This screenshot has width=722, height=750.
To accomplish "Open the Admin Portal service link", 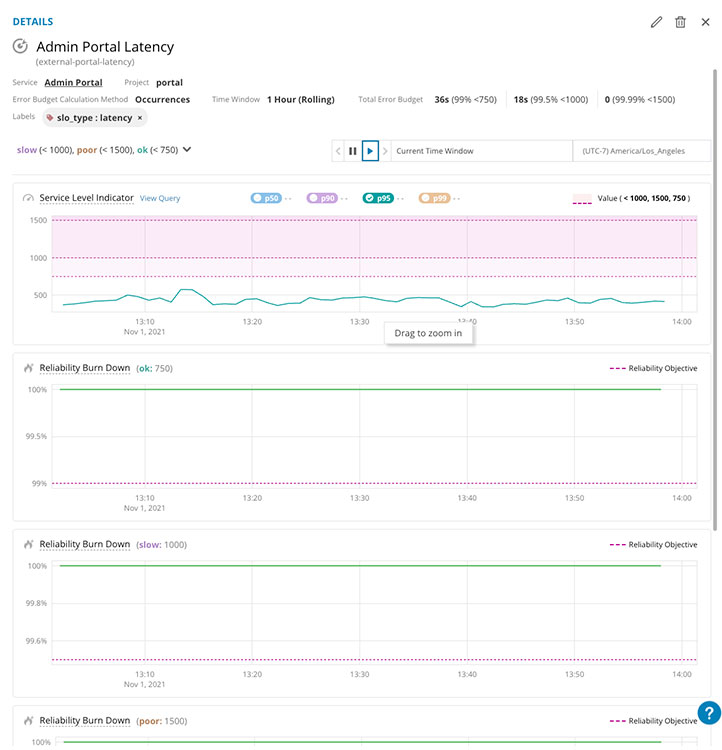I will (x=73, y=82).
